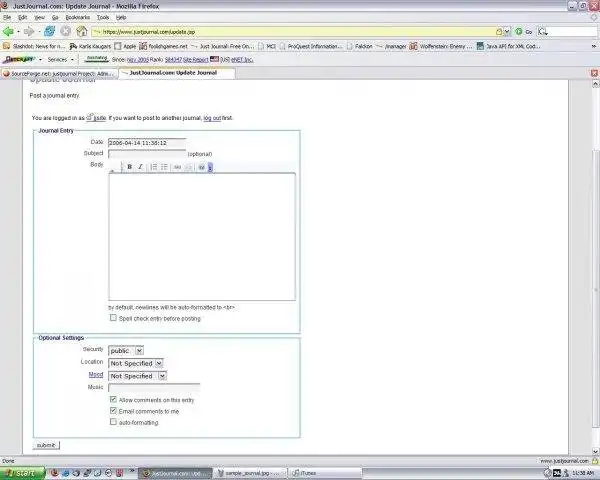Reload the page with the Refresh icon
The height and width of the screenshot is (480, 600).
49,31
